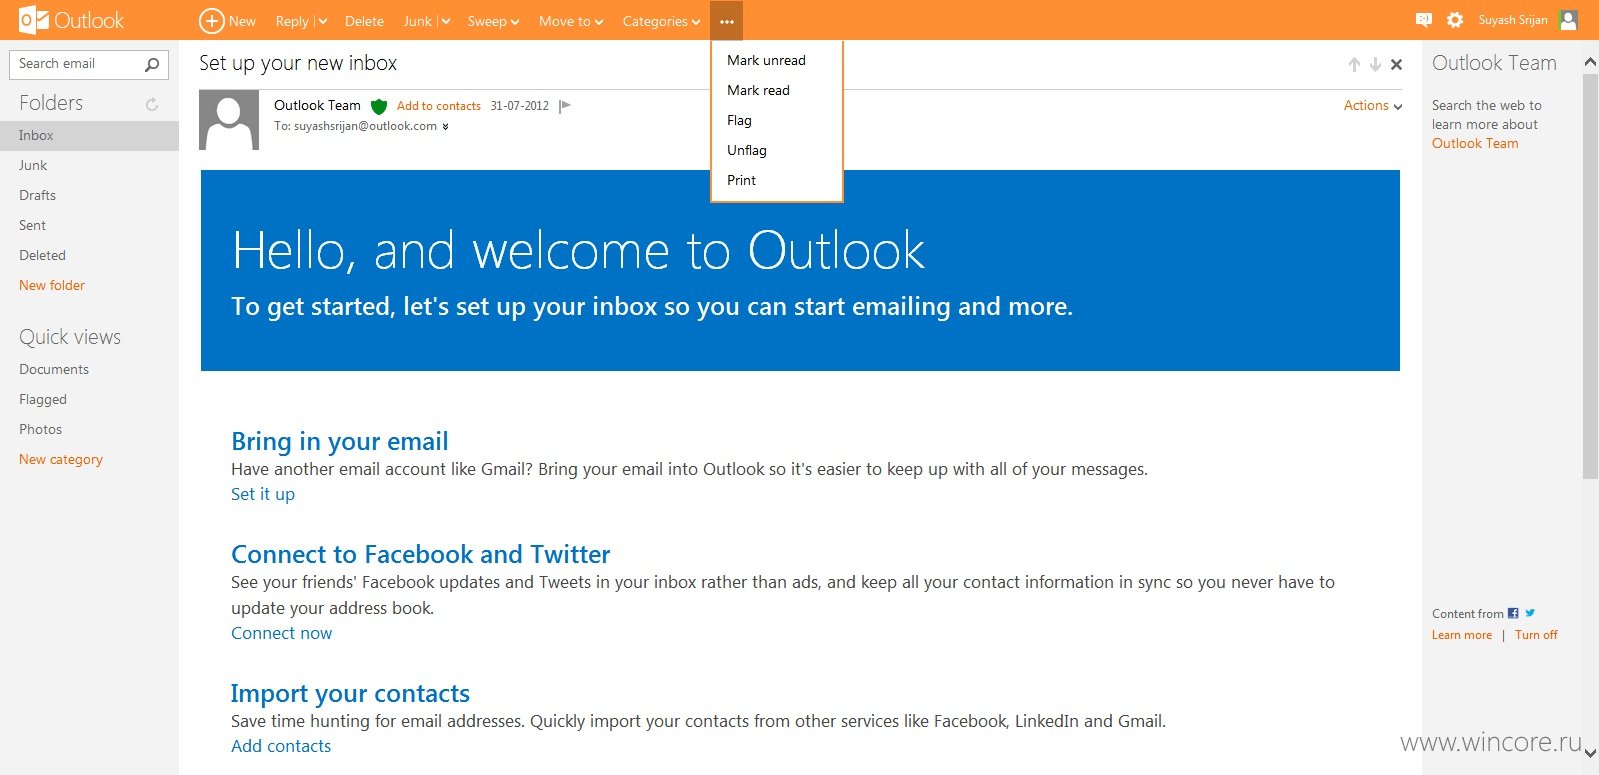Open the messaging chat icon

point(1424,20)
